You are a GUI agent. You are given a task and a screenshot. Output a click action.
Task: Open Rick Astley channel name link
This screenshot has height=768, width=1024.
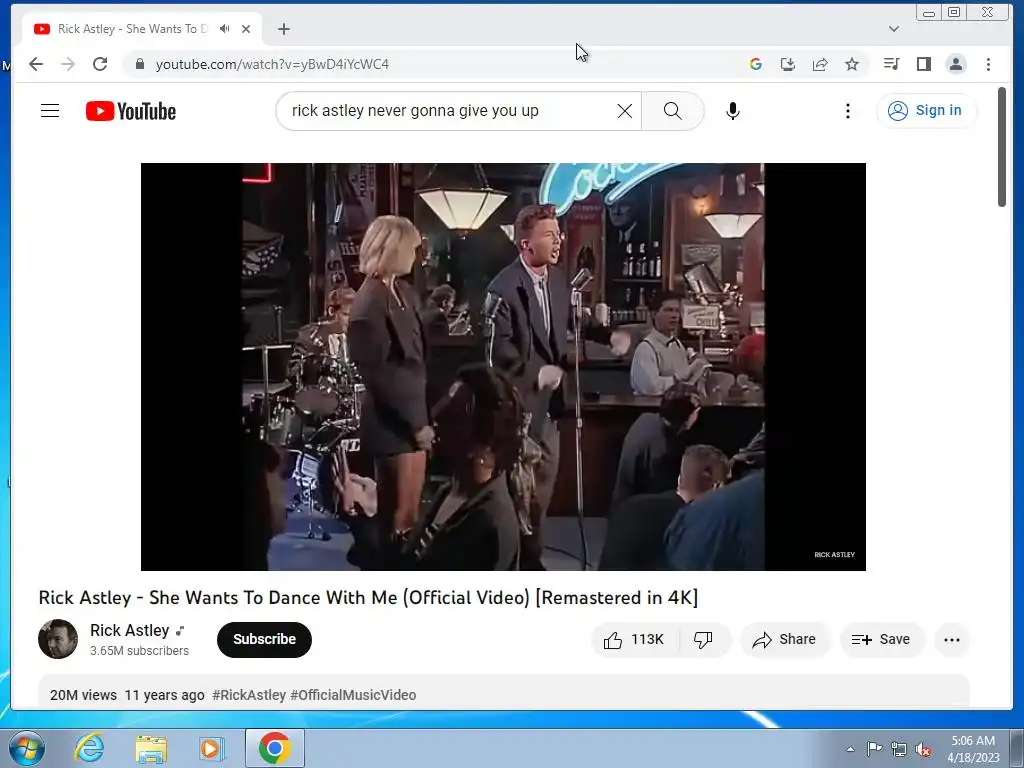click(x=129, y=630)
